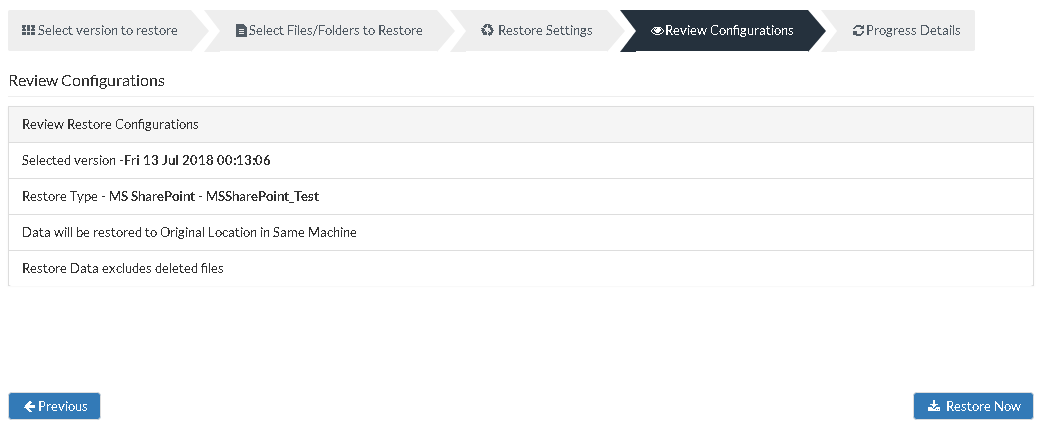Click the Selected version date row
The height and width of the screenshot is (434, 1057).
[520, 160]
